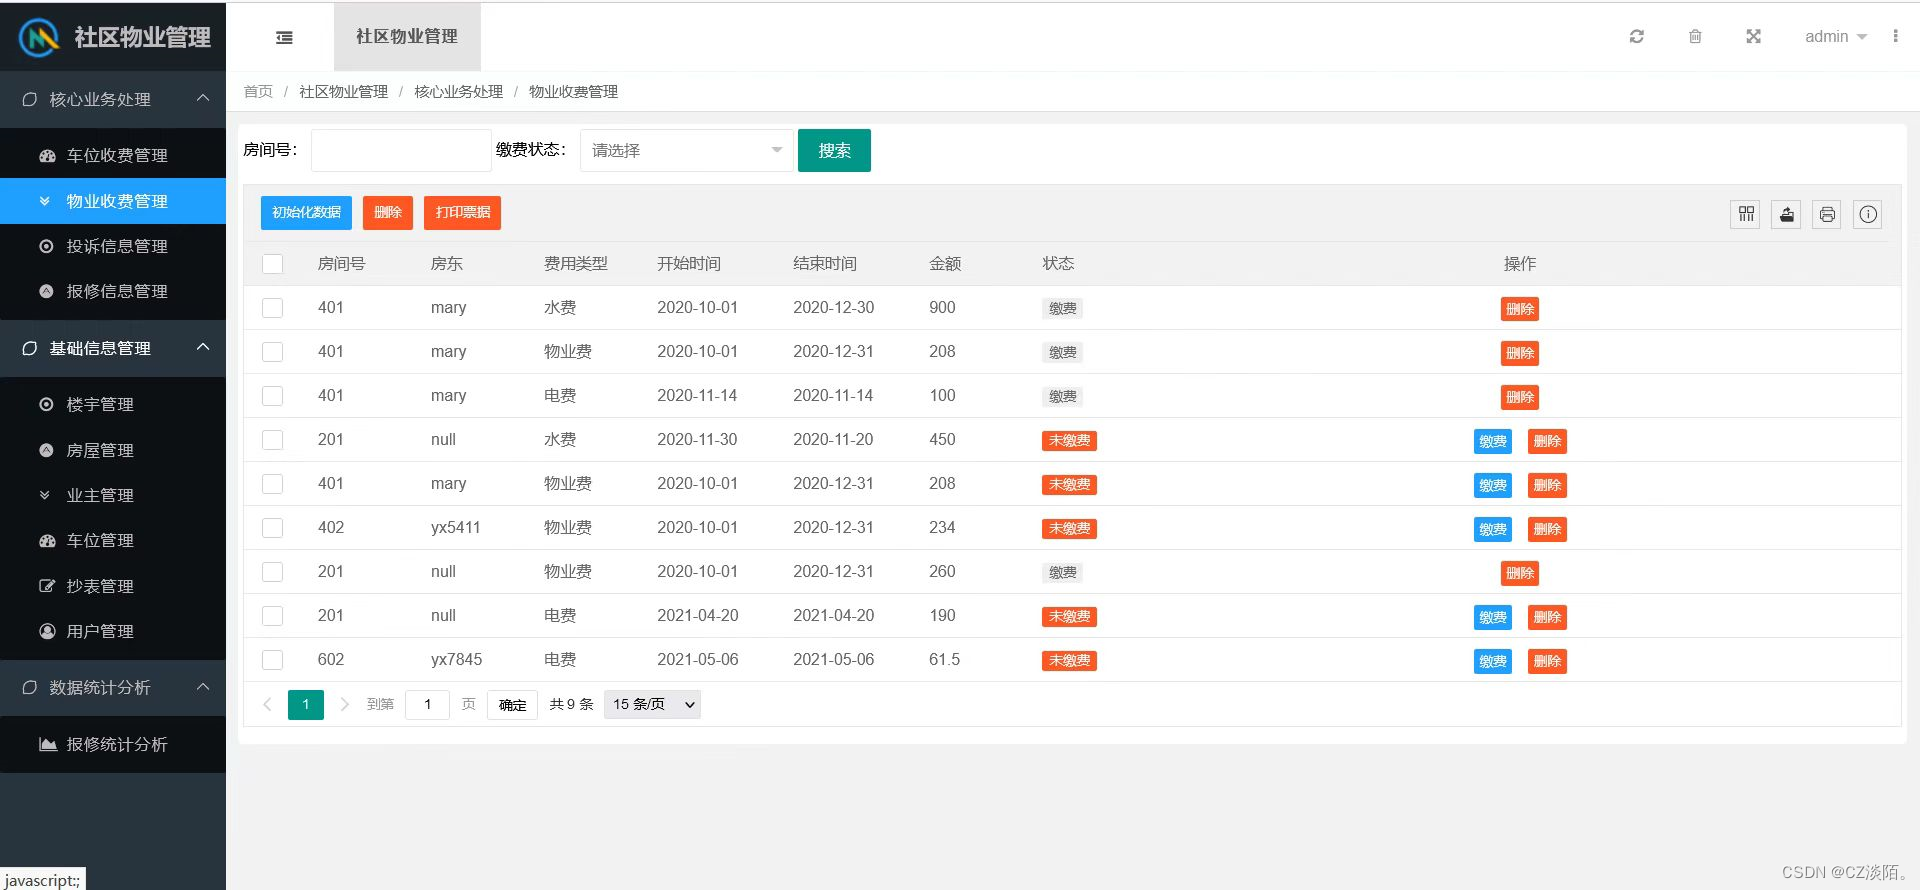Click the 初始化数据 button
Image resolution: width=1920 pixels, height=890 pixels.
coord(306,213)
